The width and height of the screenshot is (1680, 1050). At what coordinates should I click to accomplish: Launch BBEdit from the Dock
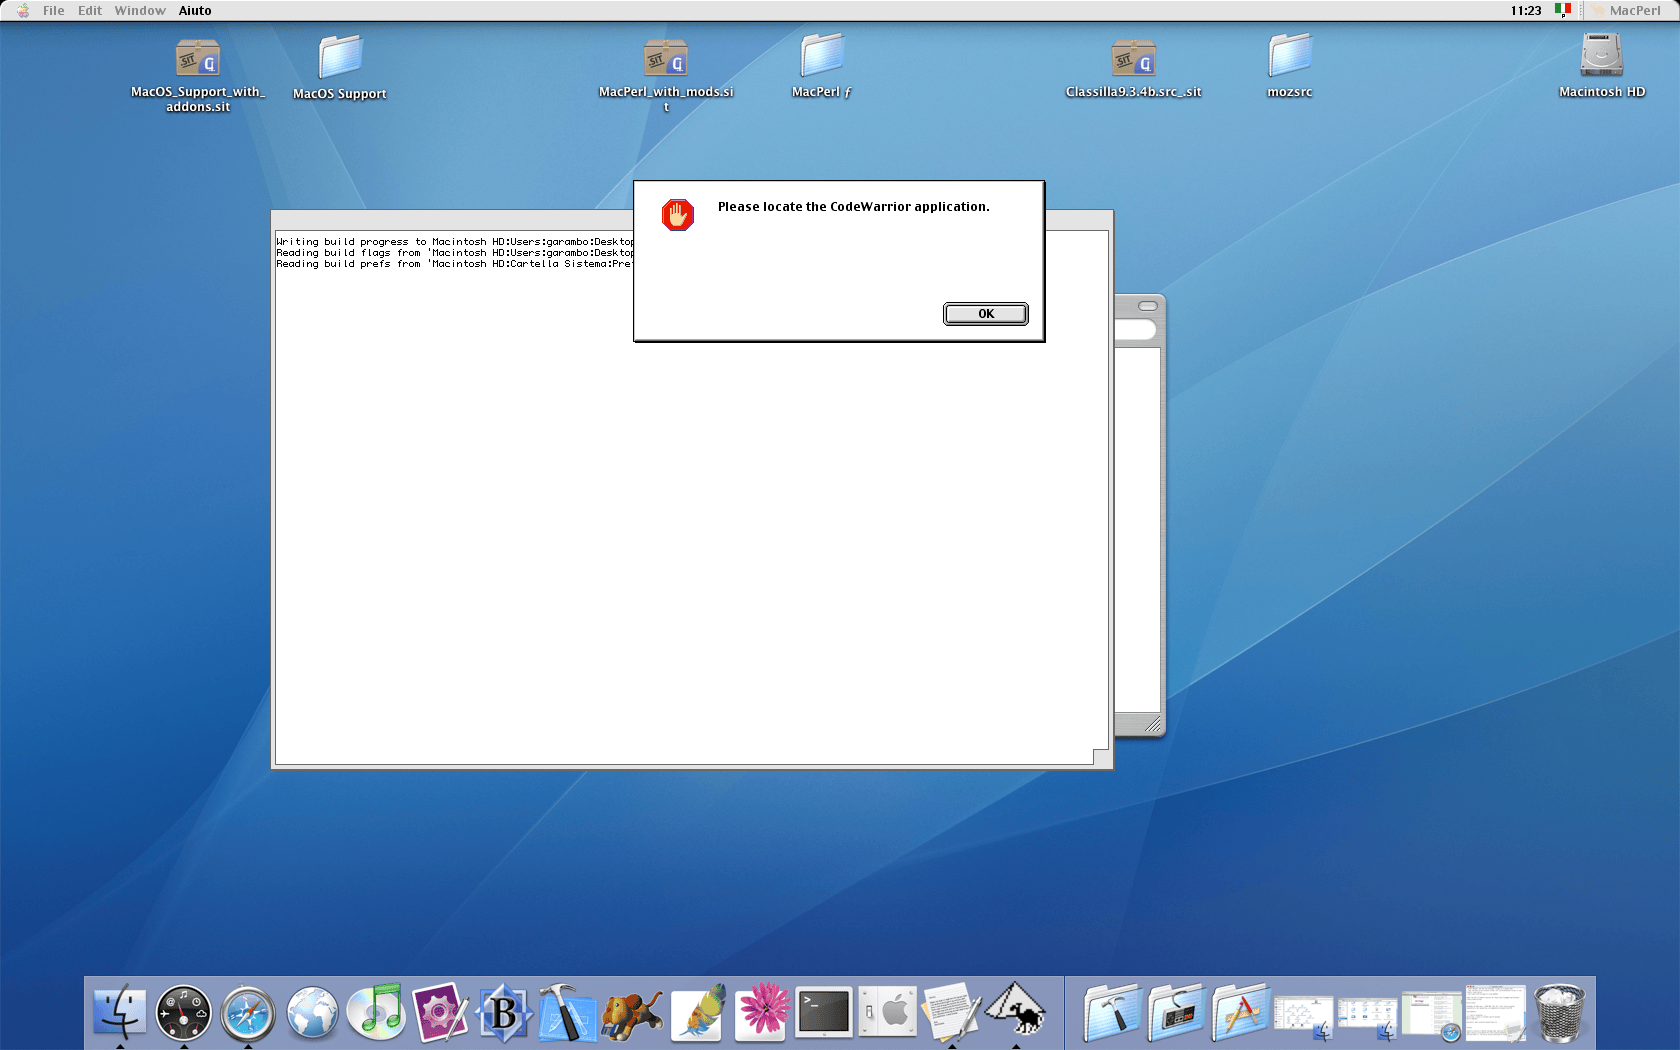(504, 1012)
